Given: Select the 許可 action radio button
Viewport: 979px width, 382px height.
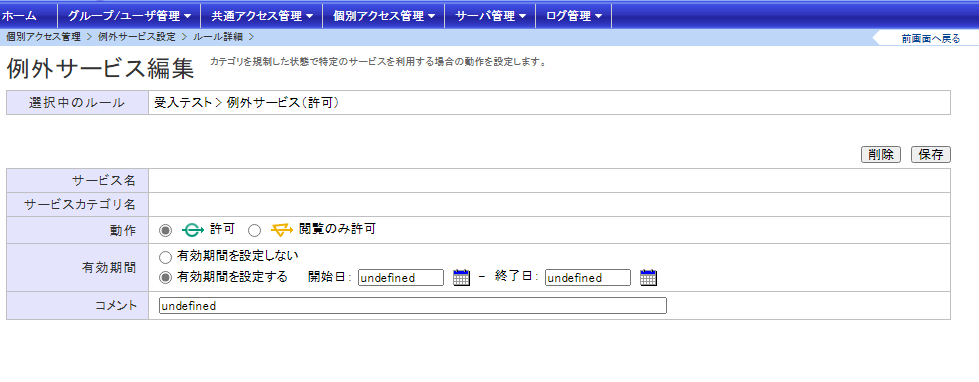Looking at the screenshot, I should click(165, 230).
